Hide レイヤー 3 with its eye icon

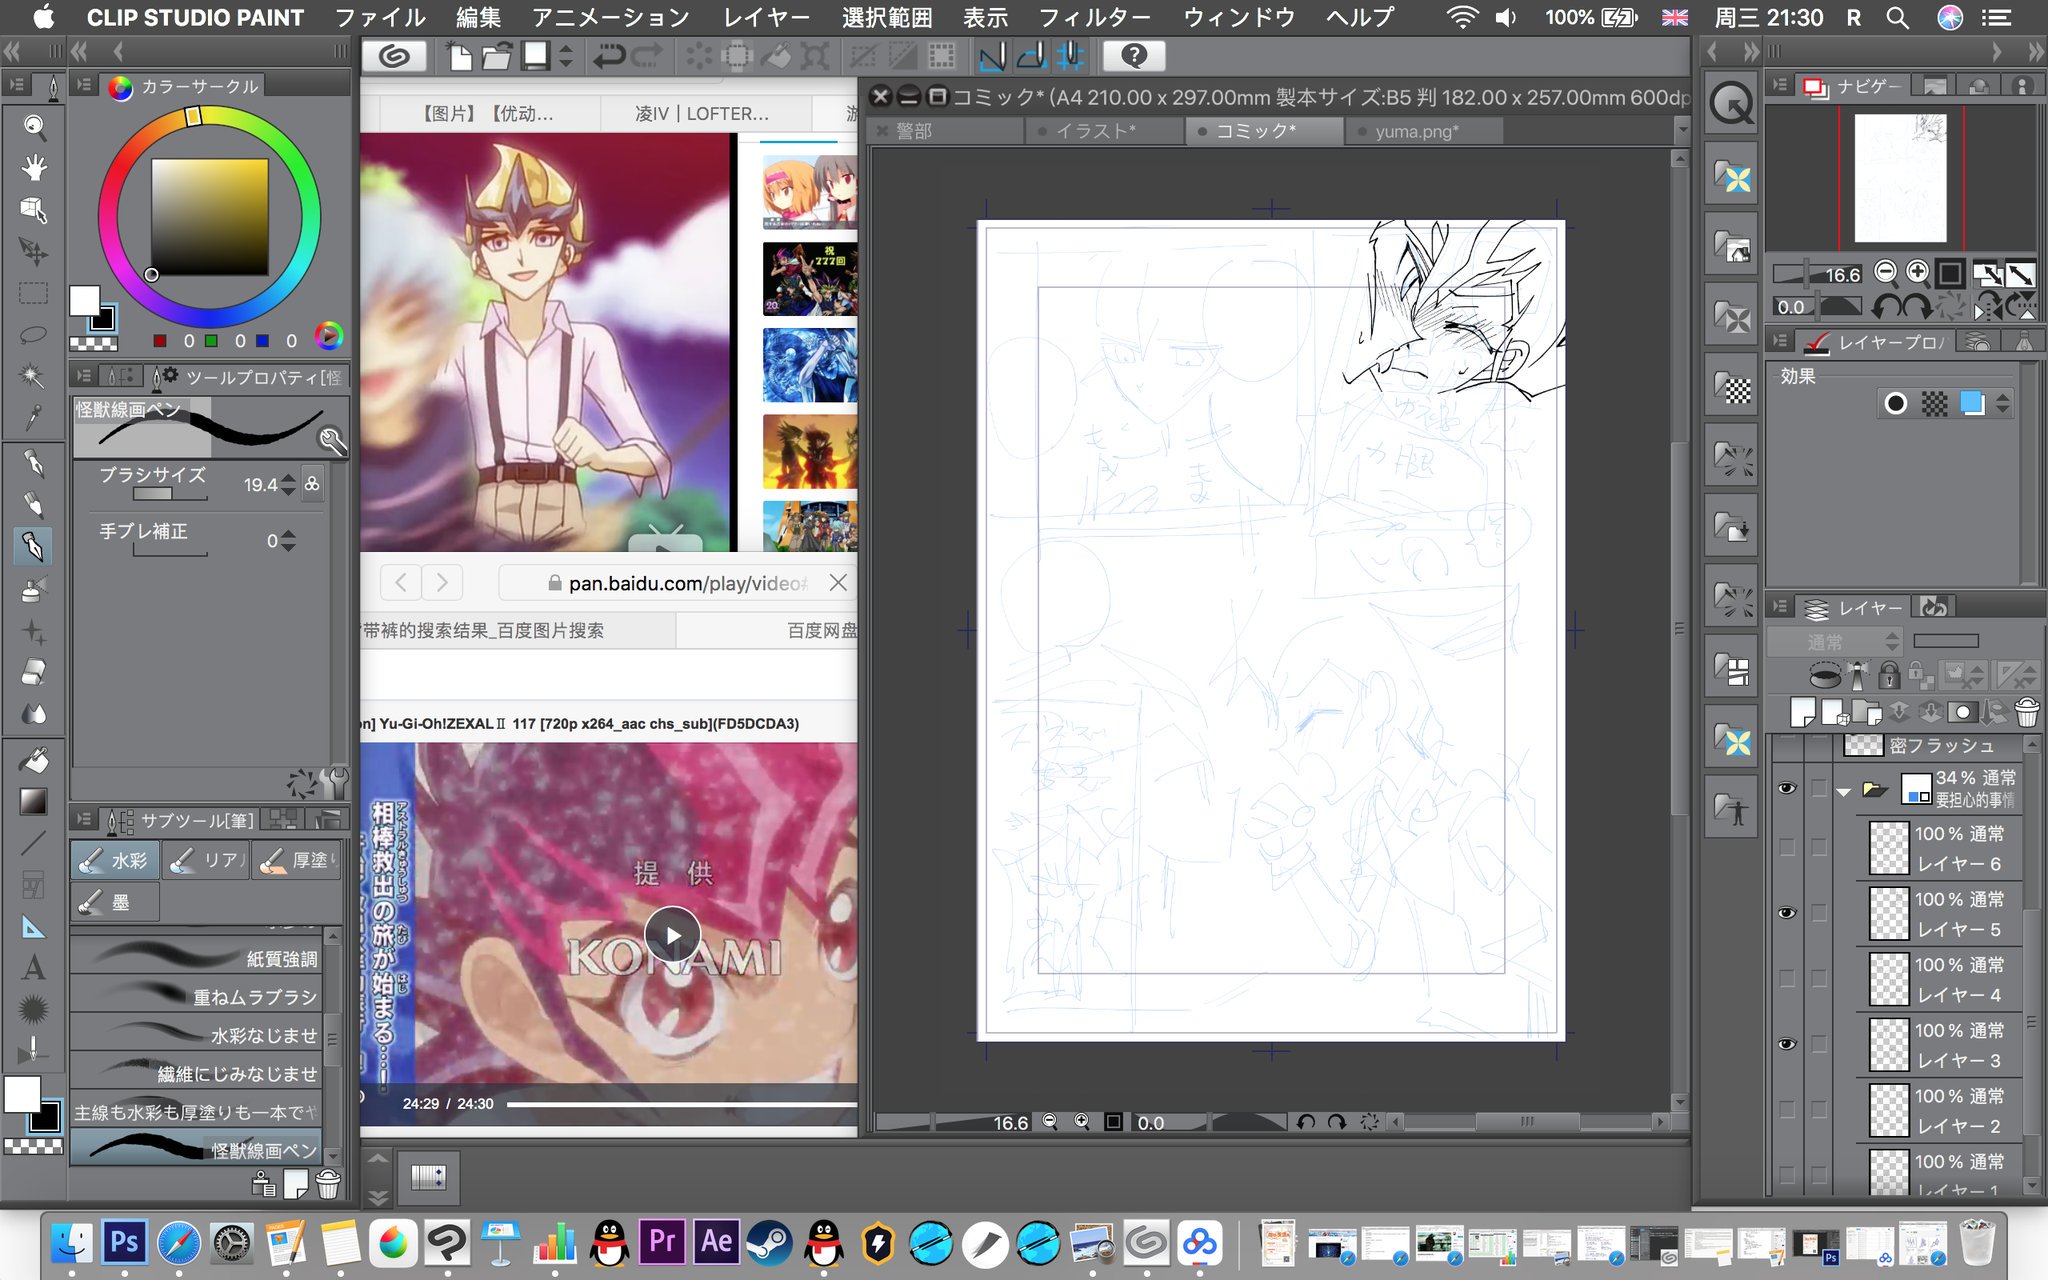pos(1787,1044)
